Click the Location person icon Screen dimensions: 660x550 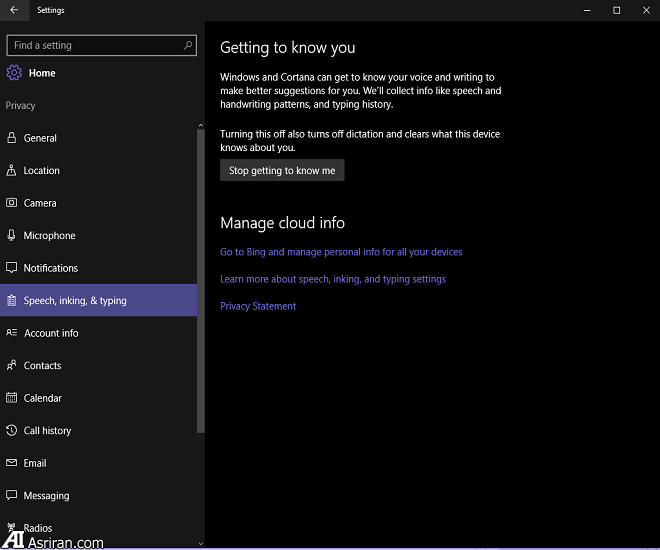coord(12,171)
